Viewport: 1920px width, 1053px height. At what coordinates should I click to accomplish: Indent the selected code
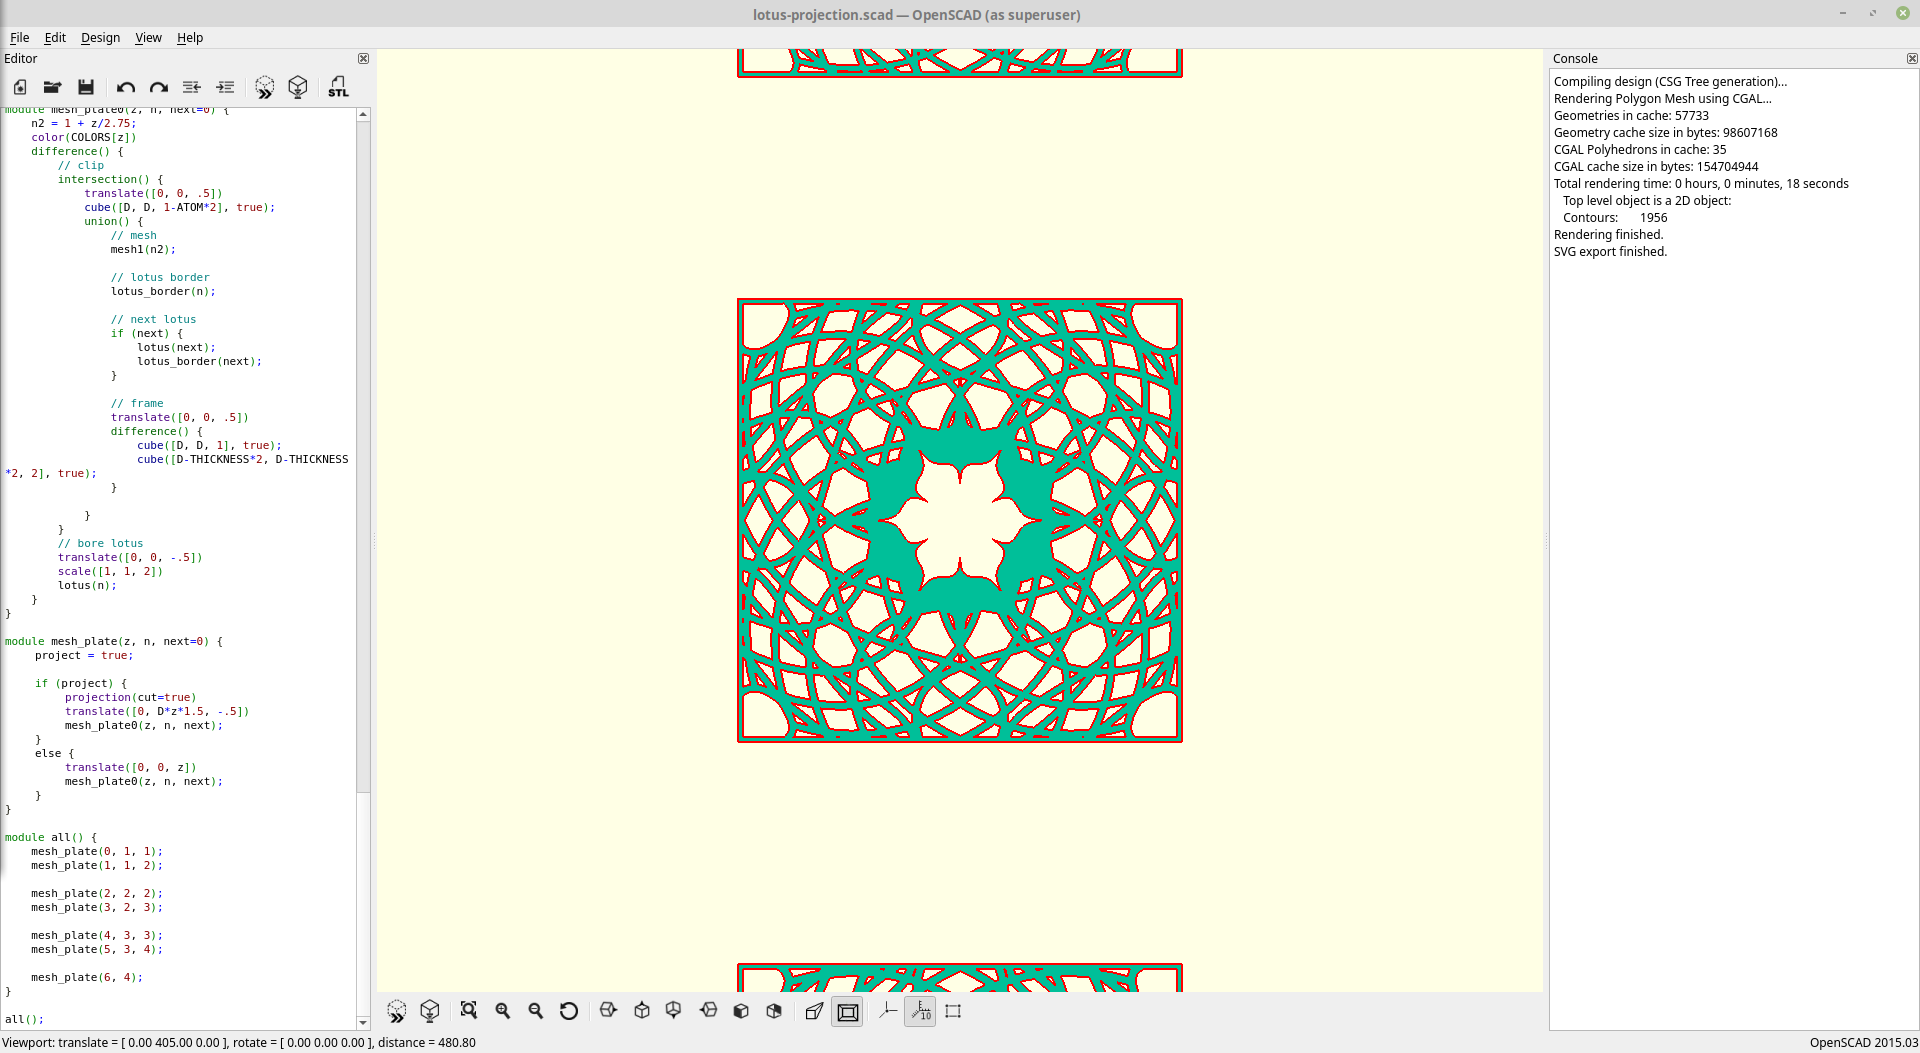point(225,87)
